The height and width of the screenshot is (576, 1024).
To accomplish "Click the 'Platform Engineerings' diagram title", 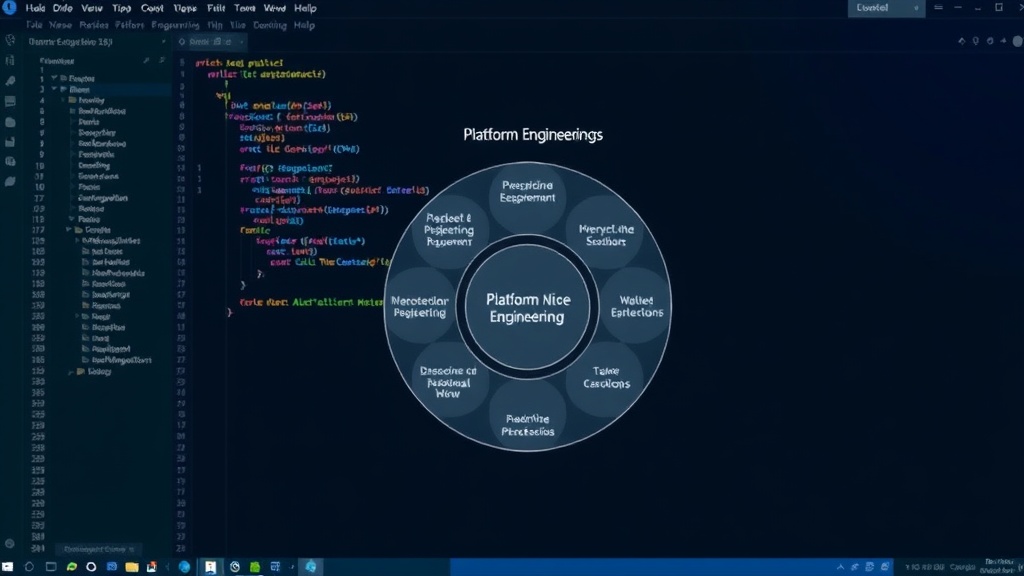I will pos(533,135).
